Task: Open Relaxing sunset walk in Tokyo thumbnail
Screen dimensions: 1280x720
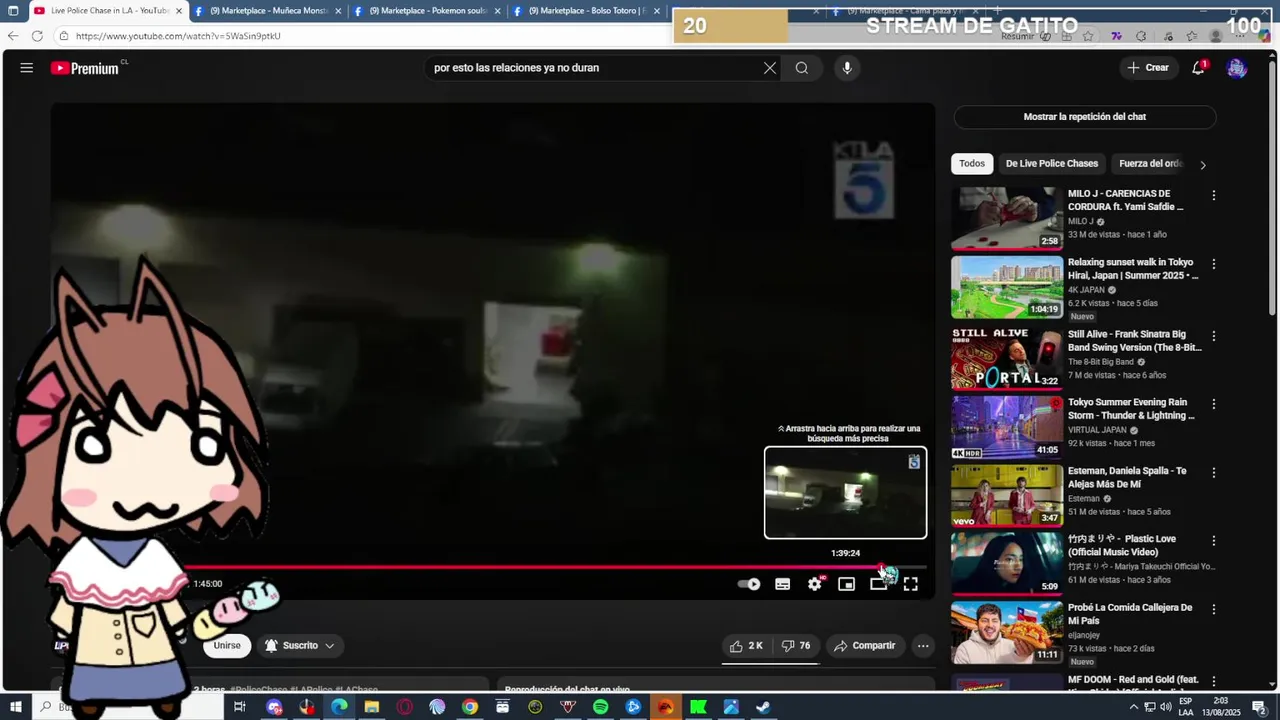Action: 1007,287
